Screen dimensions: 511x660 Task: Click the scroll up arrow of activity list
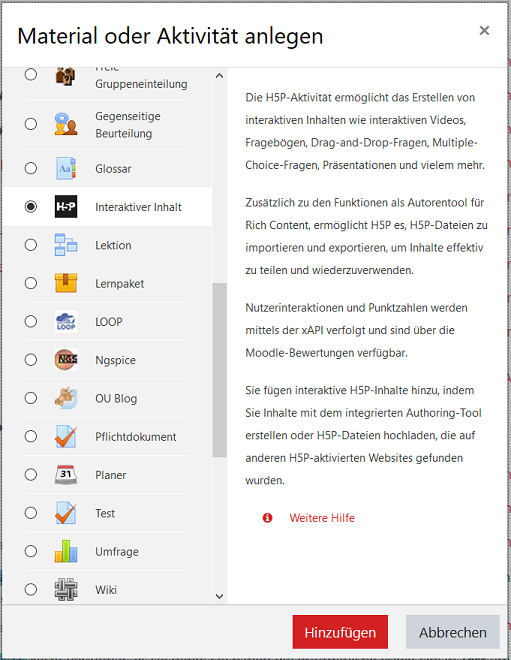tap(219, 76)
